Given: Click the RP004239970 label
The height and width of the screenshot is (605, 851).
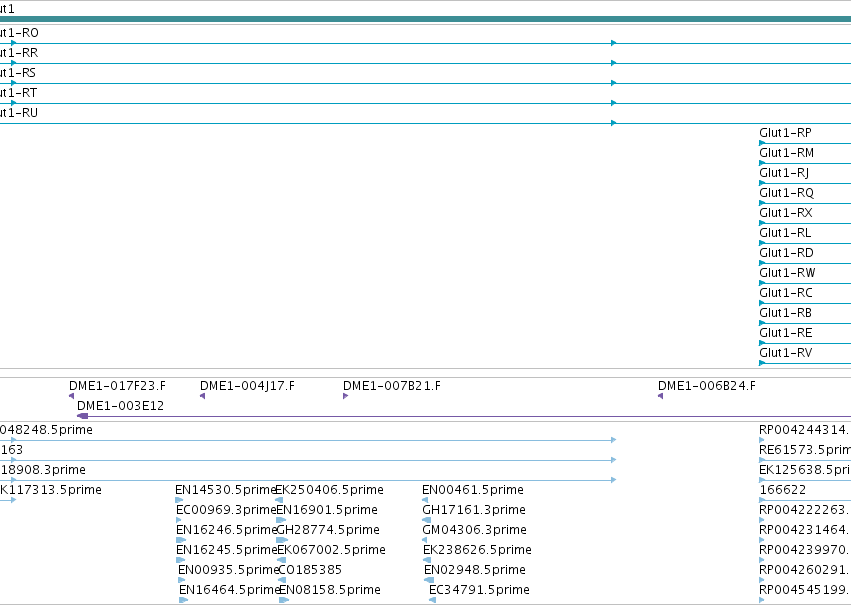Looking at the screenshot, I should pyautogui.click(x=803, y=550).
